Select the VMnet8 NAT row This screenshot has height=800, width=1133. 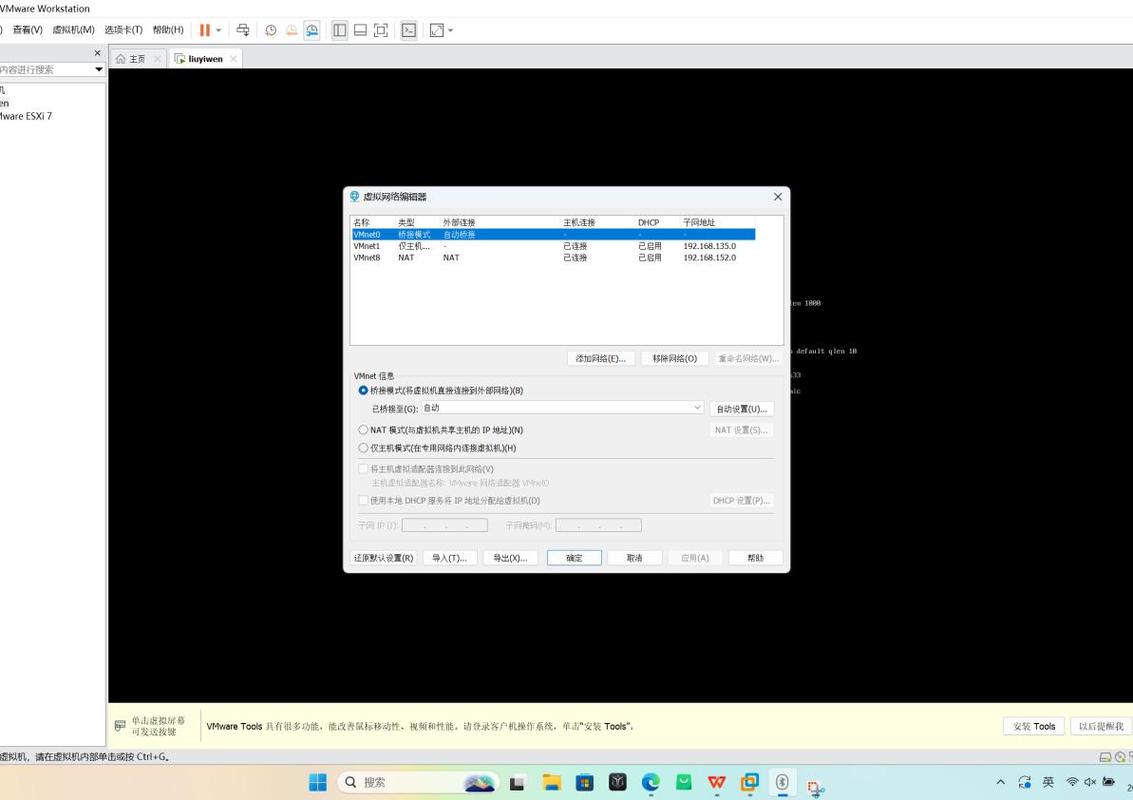click(553, 257)
